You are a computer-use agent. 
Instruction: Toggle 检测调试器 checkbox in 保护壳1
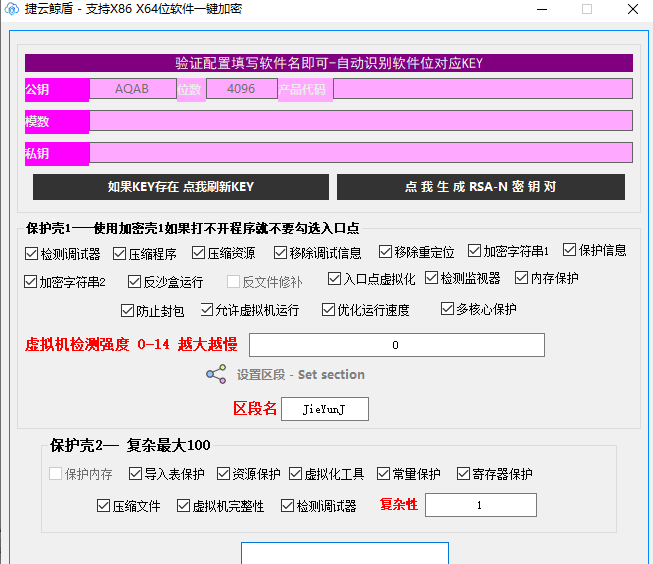pyautogui.click(x=31, y=253)
